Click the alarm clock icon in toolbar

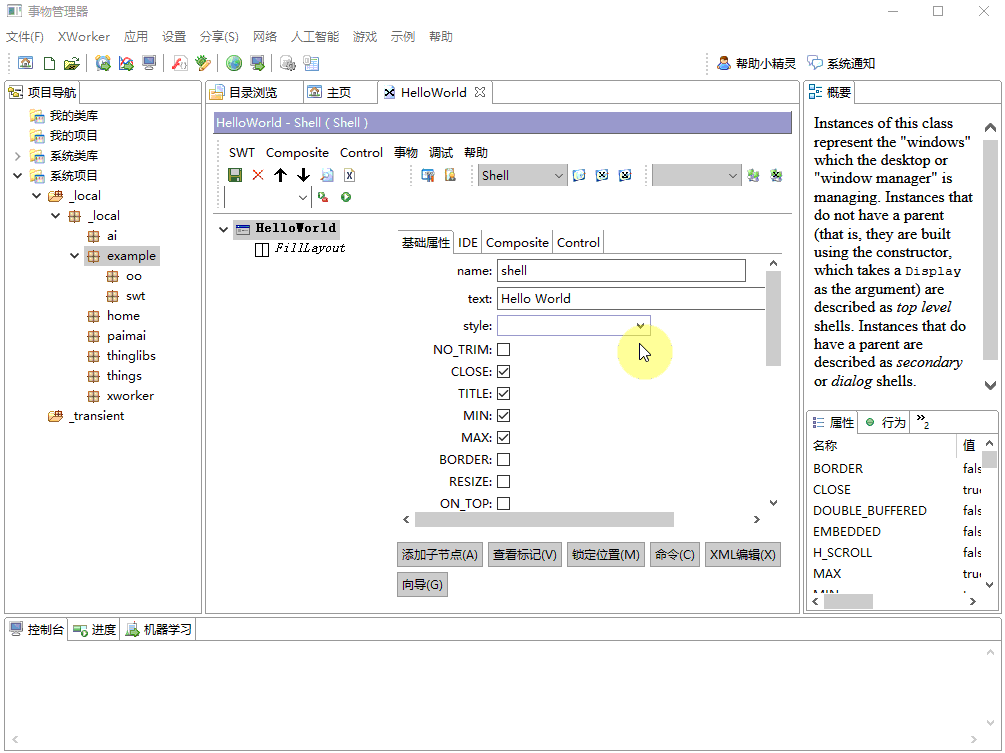[x=103, y=63]
